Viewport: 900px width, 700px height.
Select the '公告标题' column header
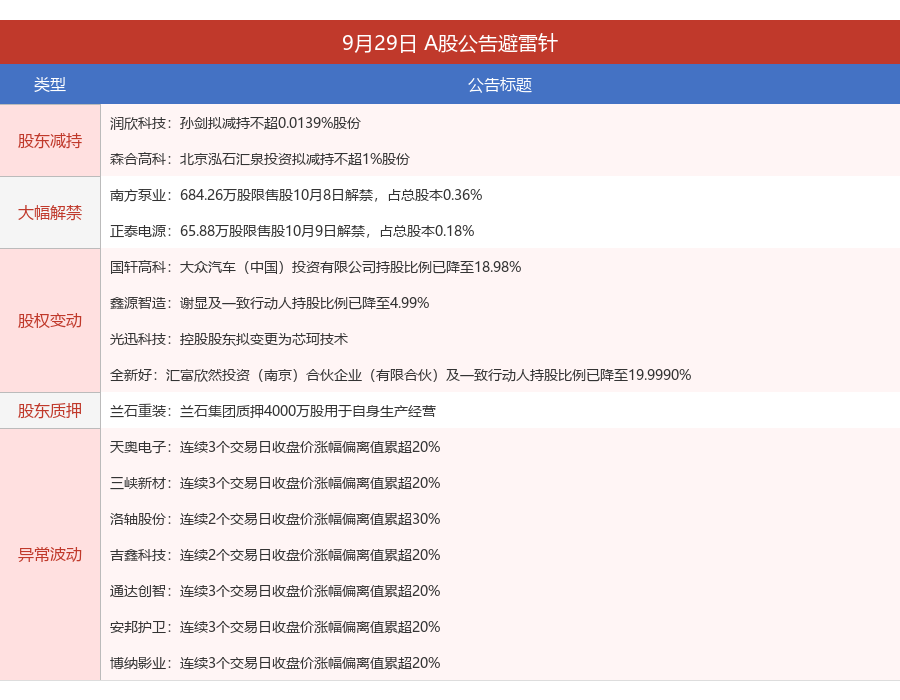coord(500,84)
